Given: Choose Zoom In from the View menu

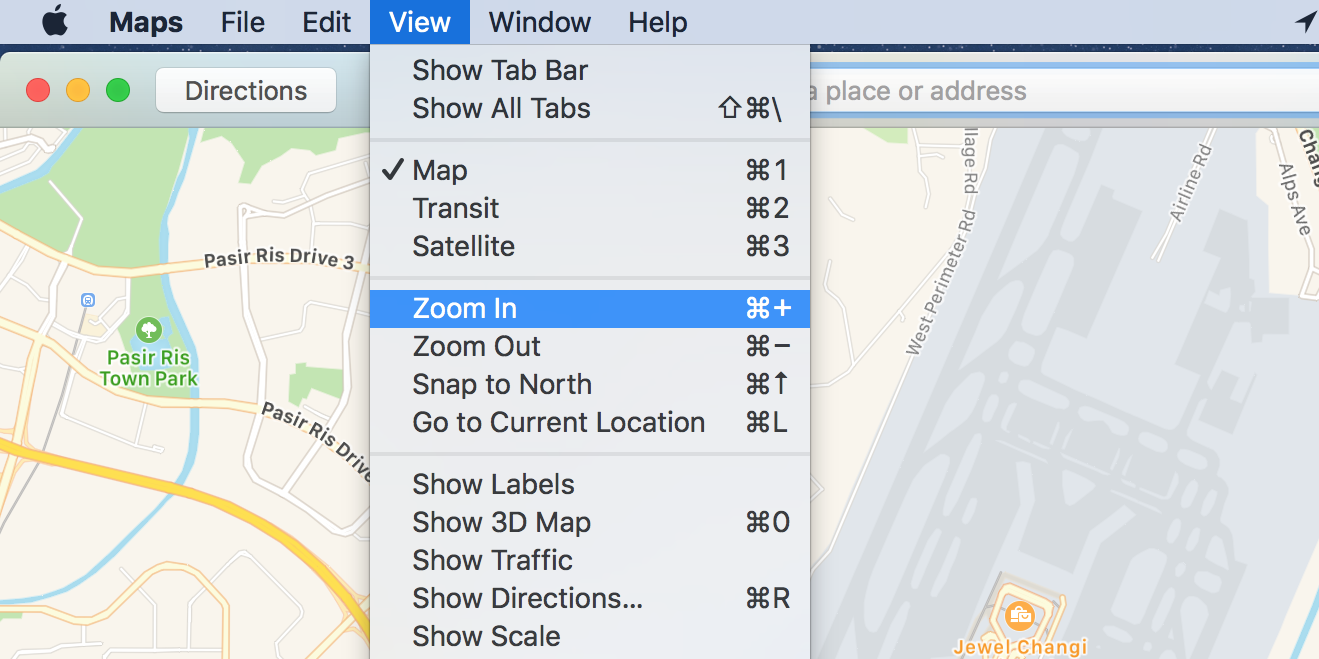Looking at the screenshot, I should [x=464, y=308].
